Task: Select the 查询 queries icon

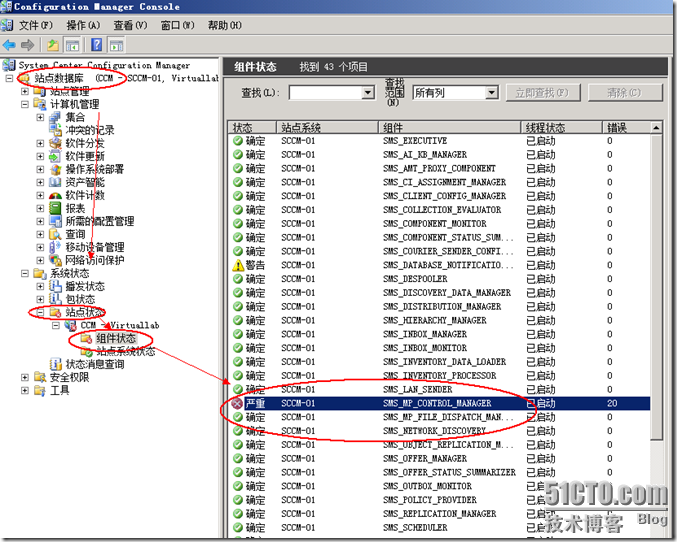Action: tap(55, 234)
